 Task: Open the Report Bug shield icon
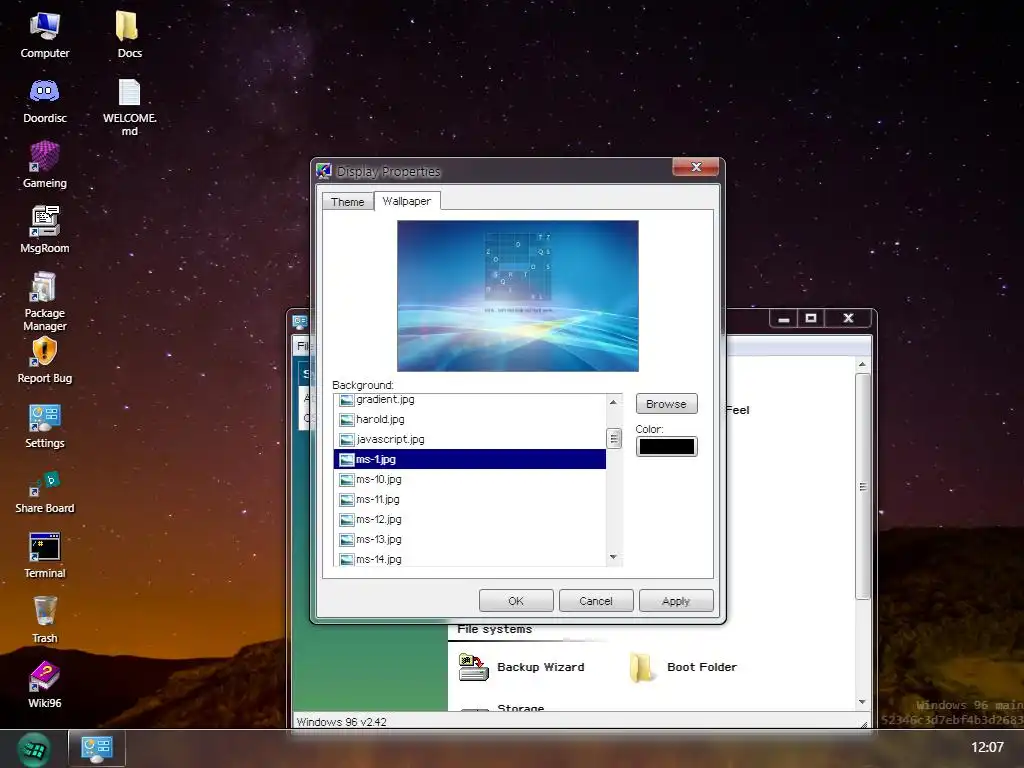(x=44, y=360)
